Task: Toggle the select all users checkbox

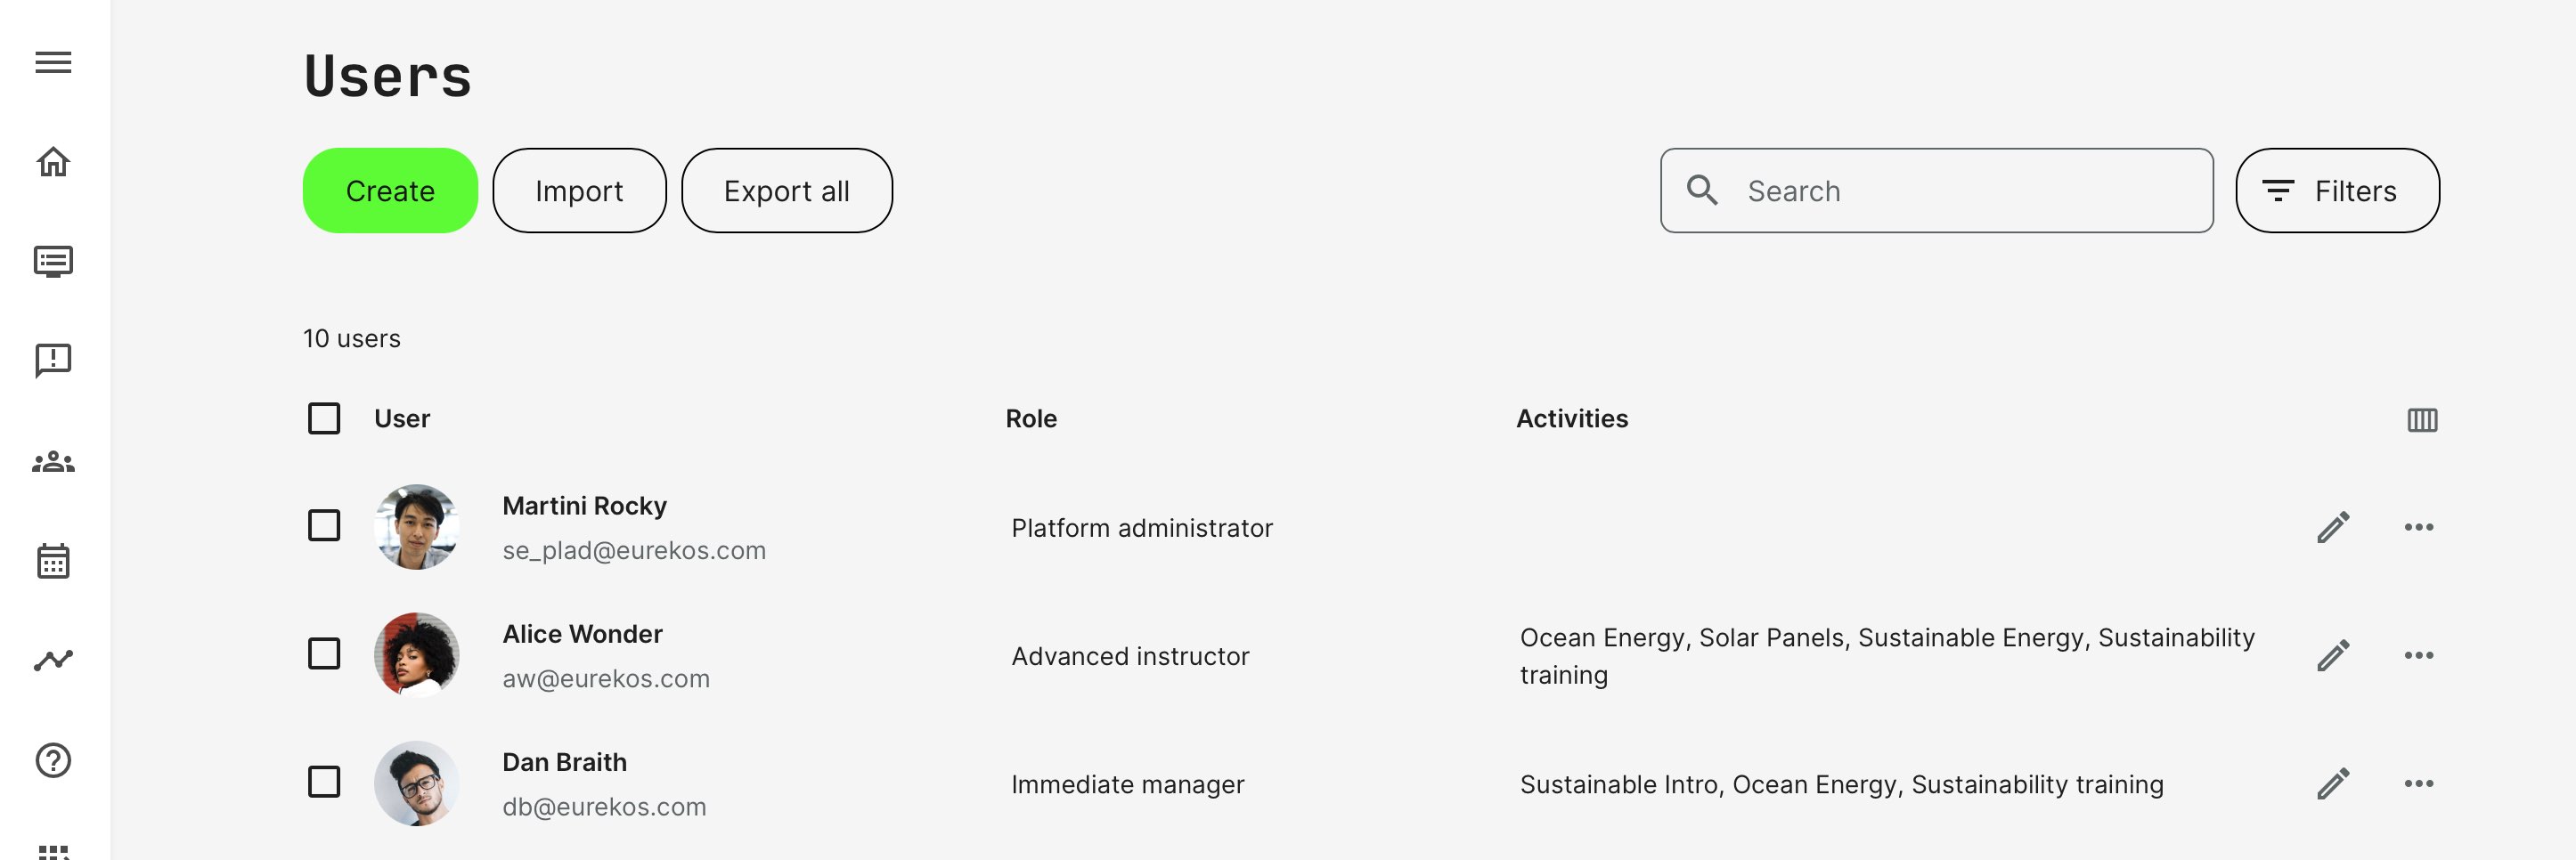Action: click(324, 418)
